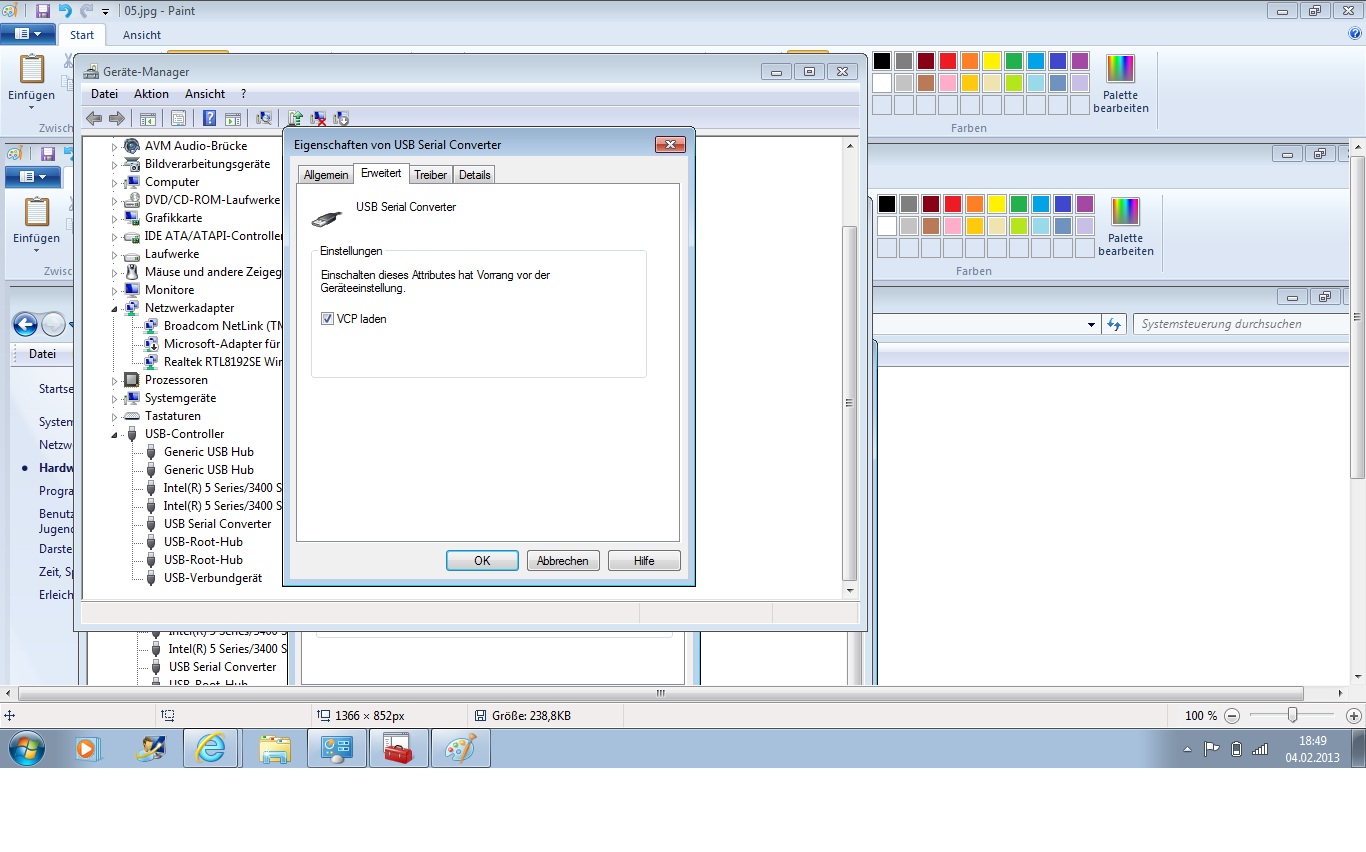Image resolution: width=1366 pixels, height=852 pixels.
Task: Open the Windows Start orb
Action: coord(26,747)
